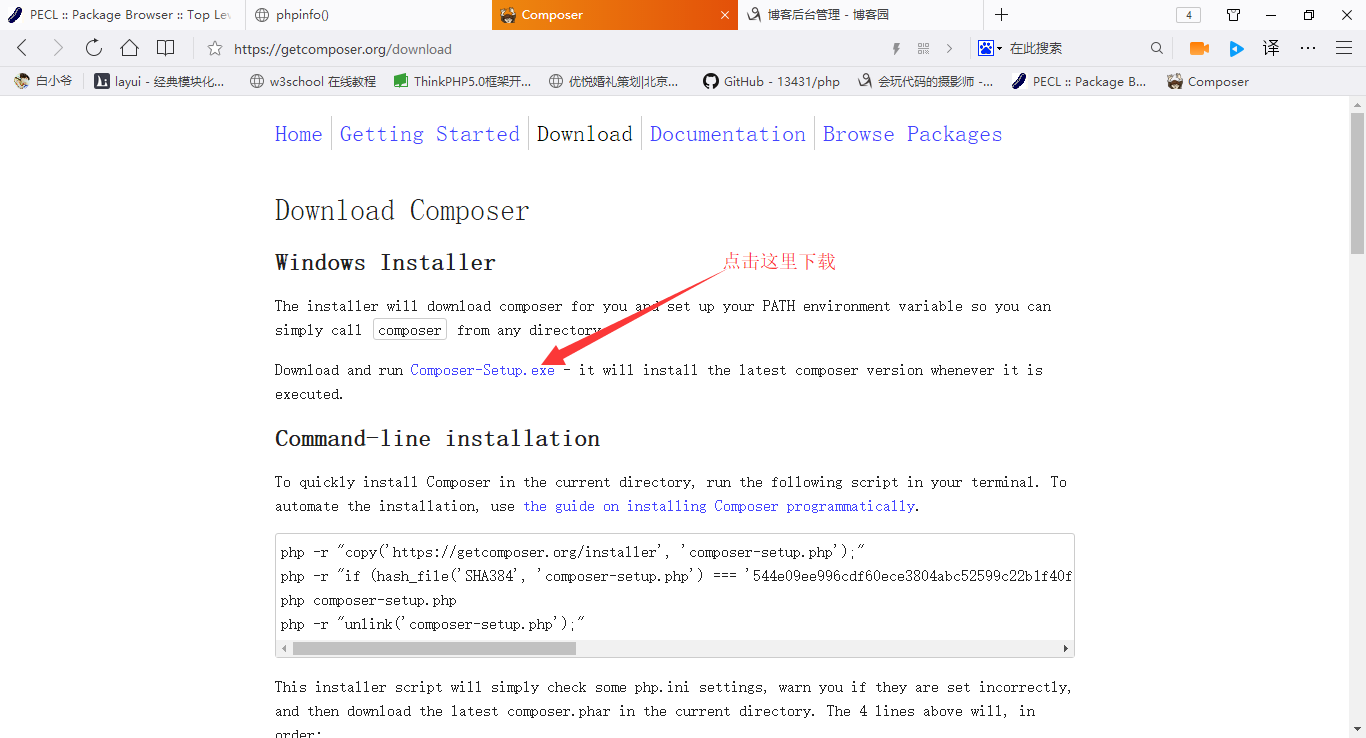1366x738 pixels.
Task: Switch to the PECL Package Browser tab
Action: point(121,15)
